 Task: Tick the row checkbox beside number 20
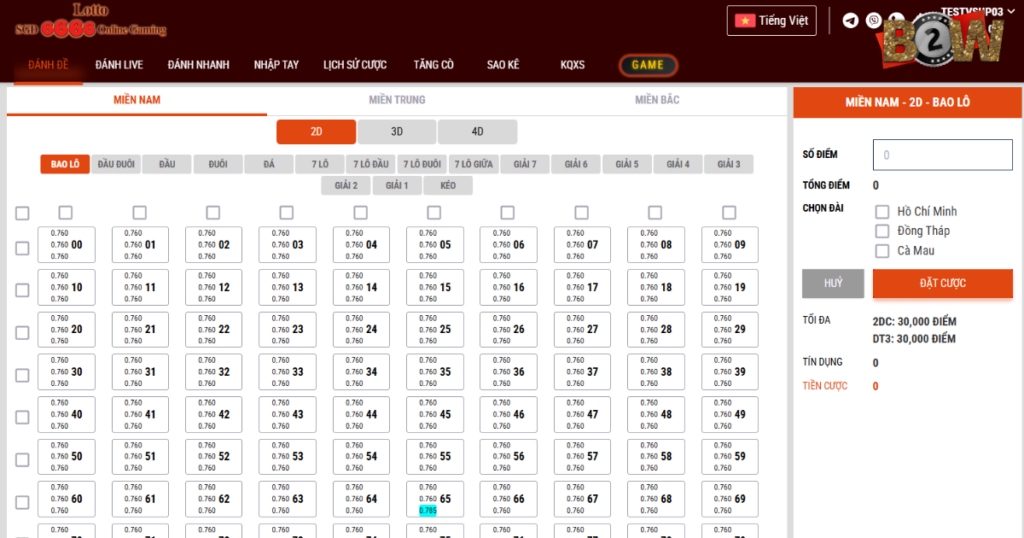tap(22, 332)
